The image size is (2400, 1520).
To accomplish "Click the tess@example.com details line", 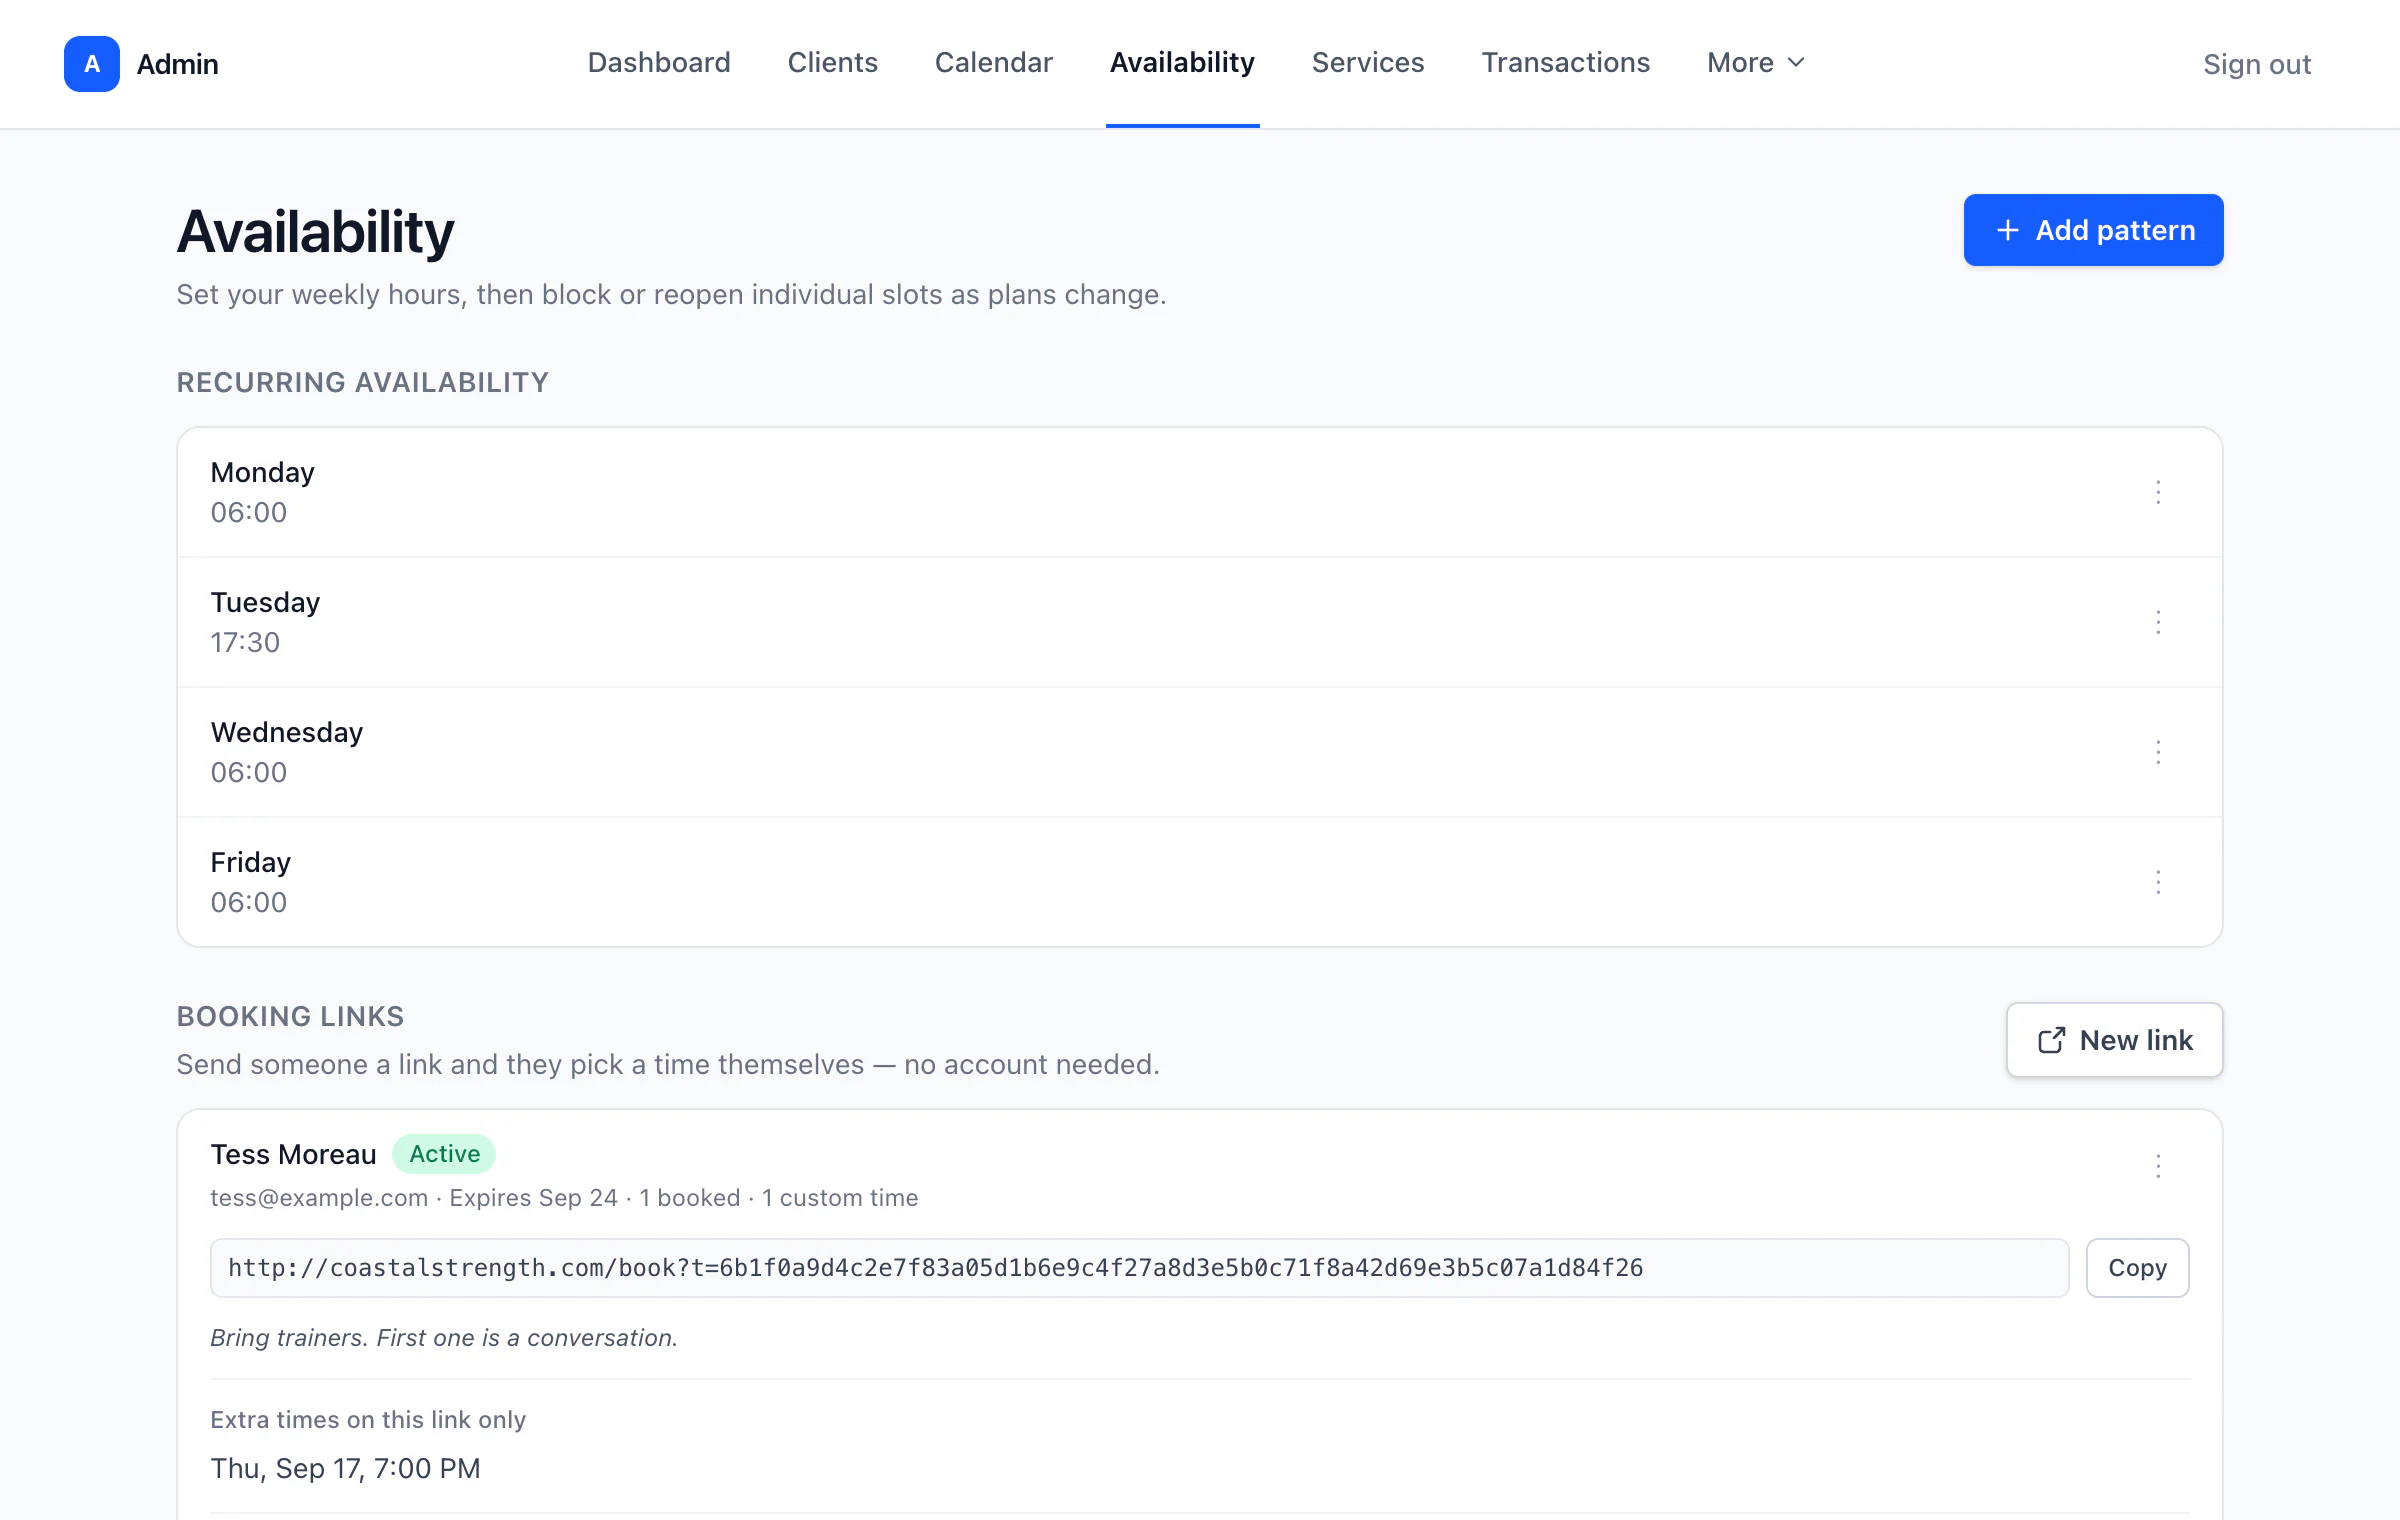I will (564, 1198).
